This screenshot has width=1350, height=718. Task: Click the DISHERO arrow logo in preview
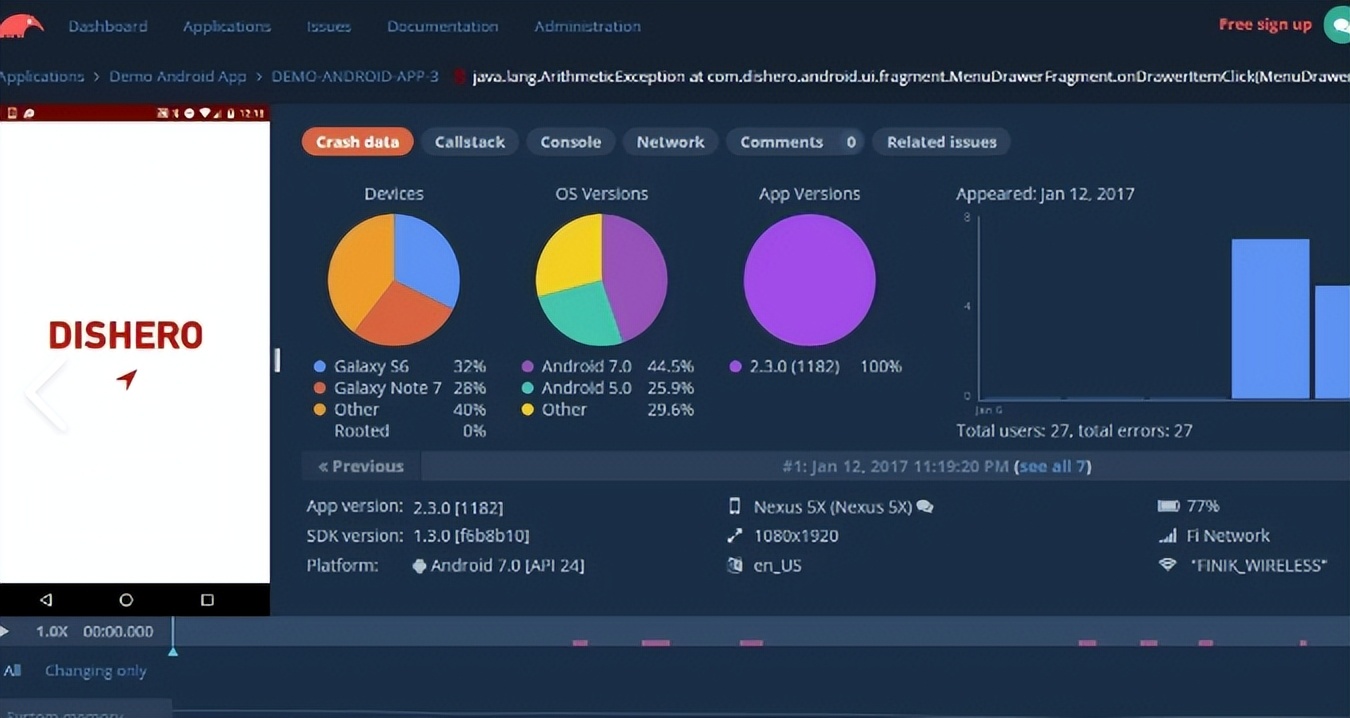coord(126,379)
